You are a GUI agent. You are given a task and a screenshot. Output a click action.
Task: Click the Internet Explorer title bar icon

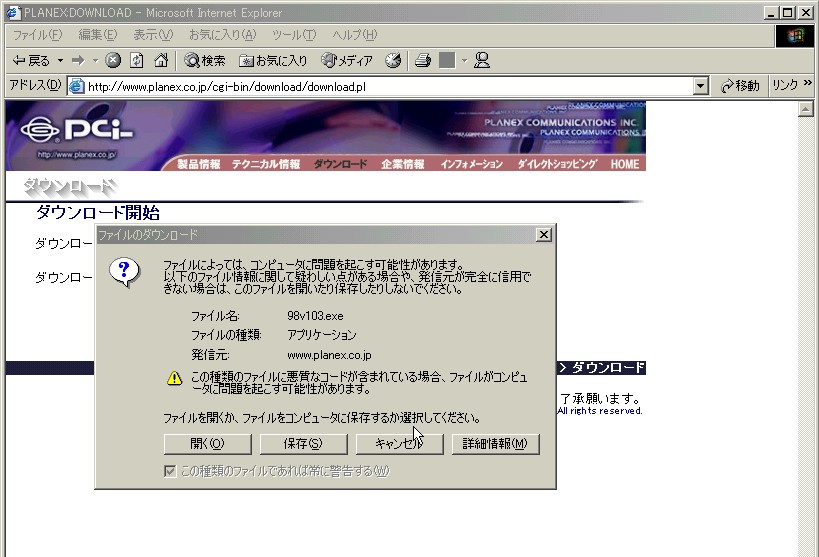pyautogui.click(x=14, y=13)
